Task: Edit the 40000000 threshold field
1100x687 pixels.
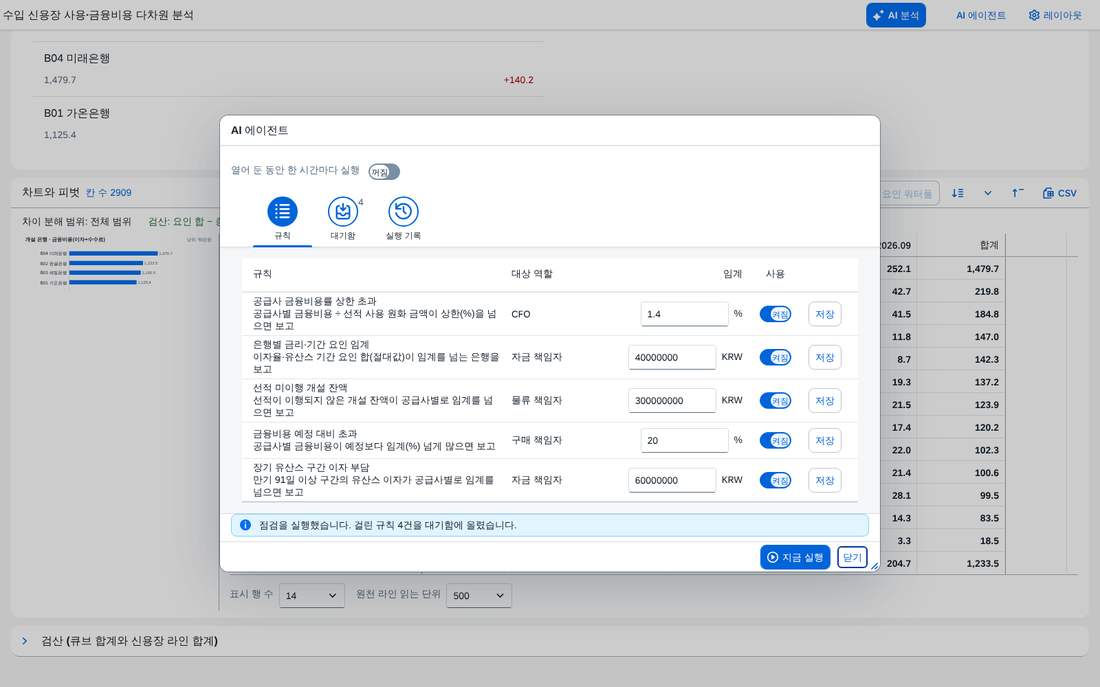Action: (x=672, y=357)
